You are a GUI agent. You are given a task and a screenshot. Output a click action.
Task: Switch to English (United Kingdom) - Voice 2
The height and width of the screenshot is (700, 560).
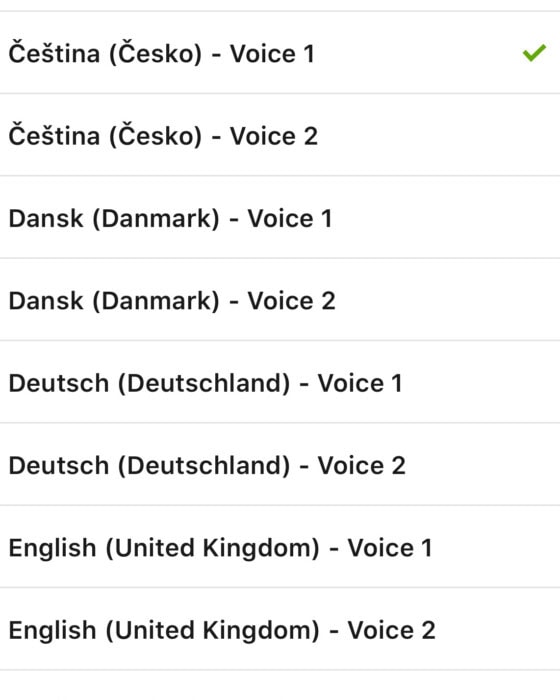point(280,629)
